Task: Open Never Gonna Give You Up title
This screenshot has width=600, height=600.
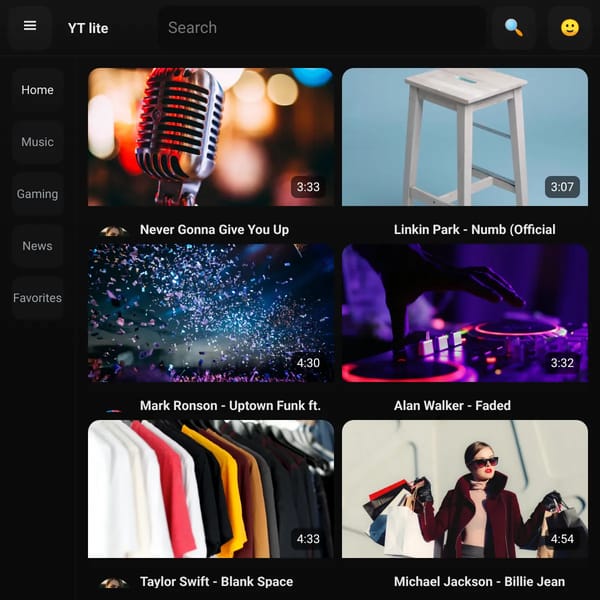Action: pyautogui.click(x=214, y=230)
